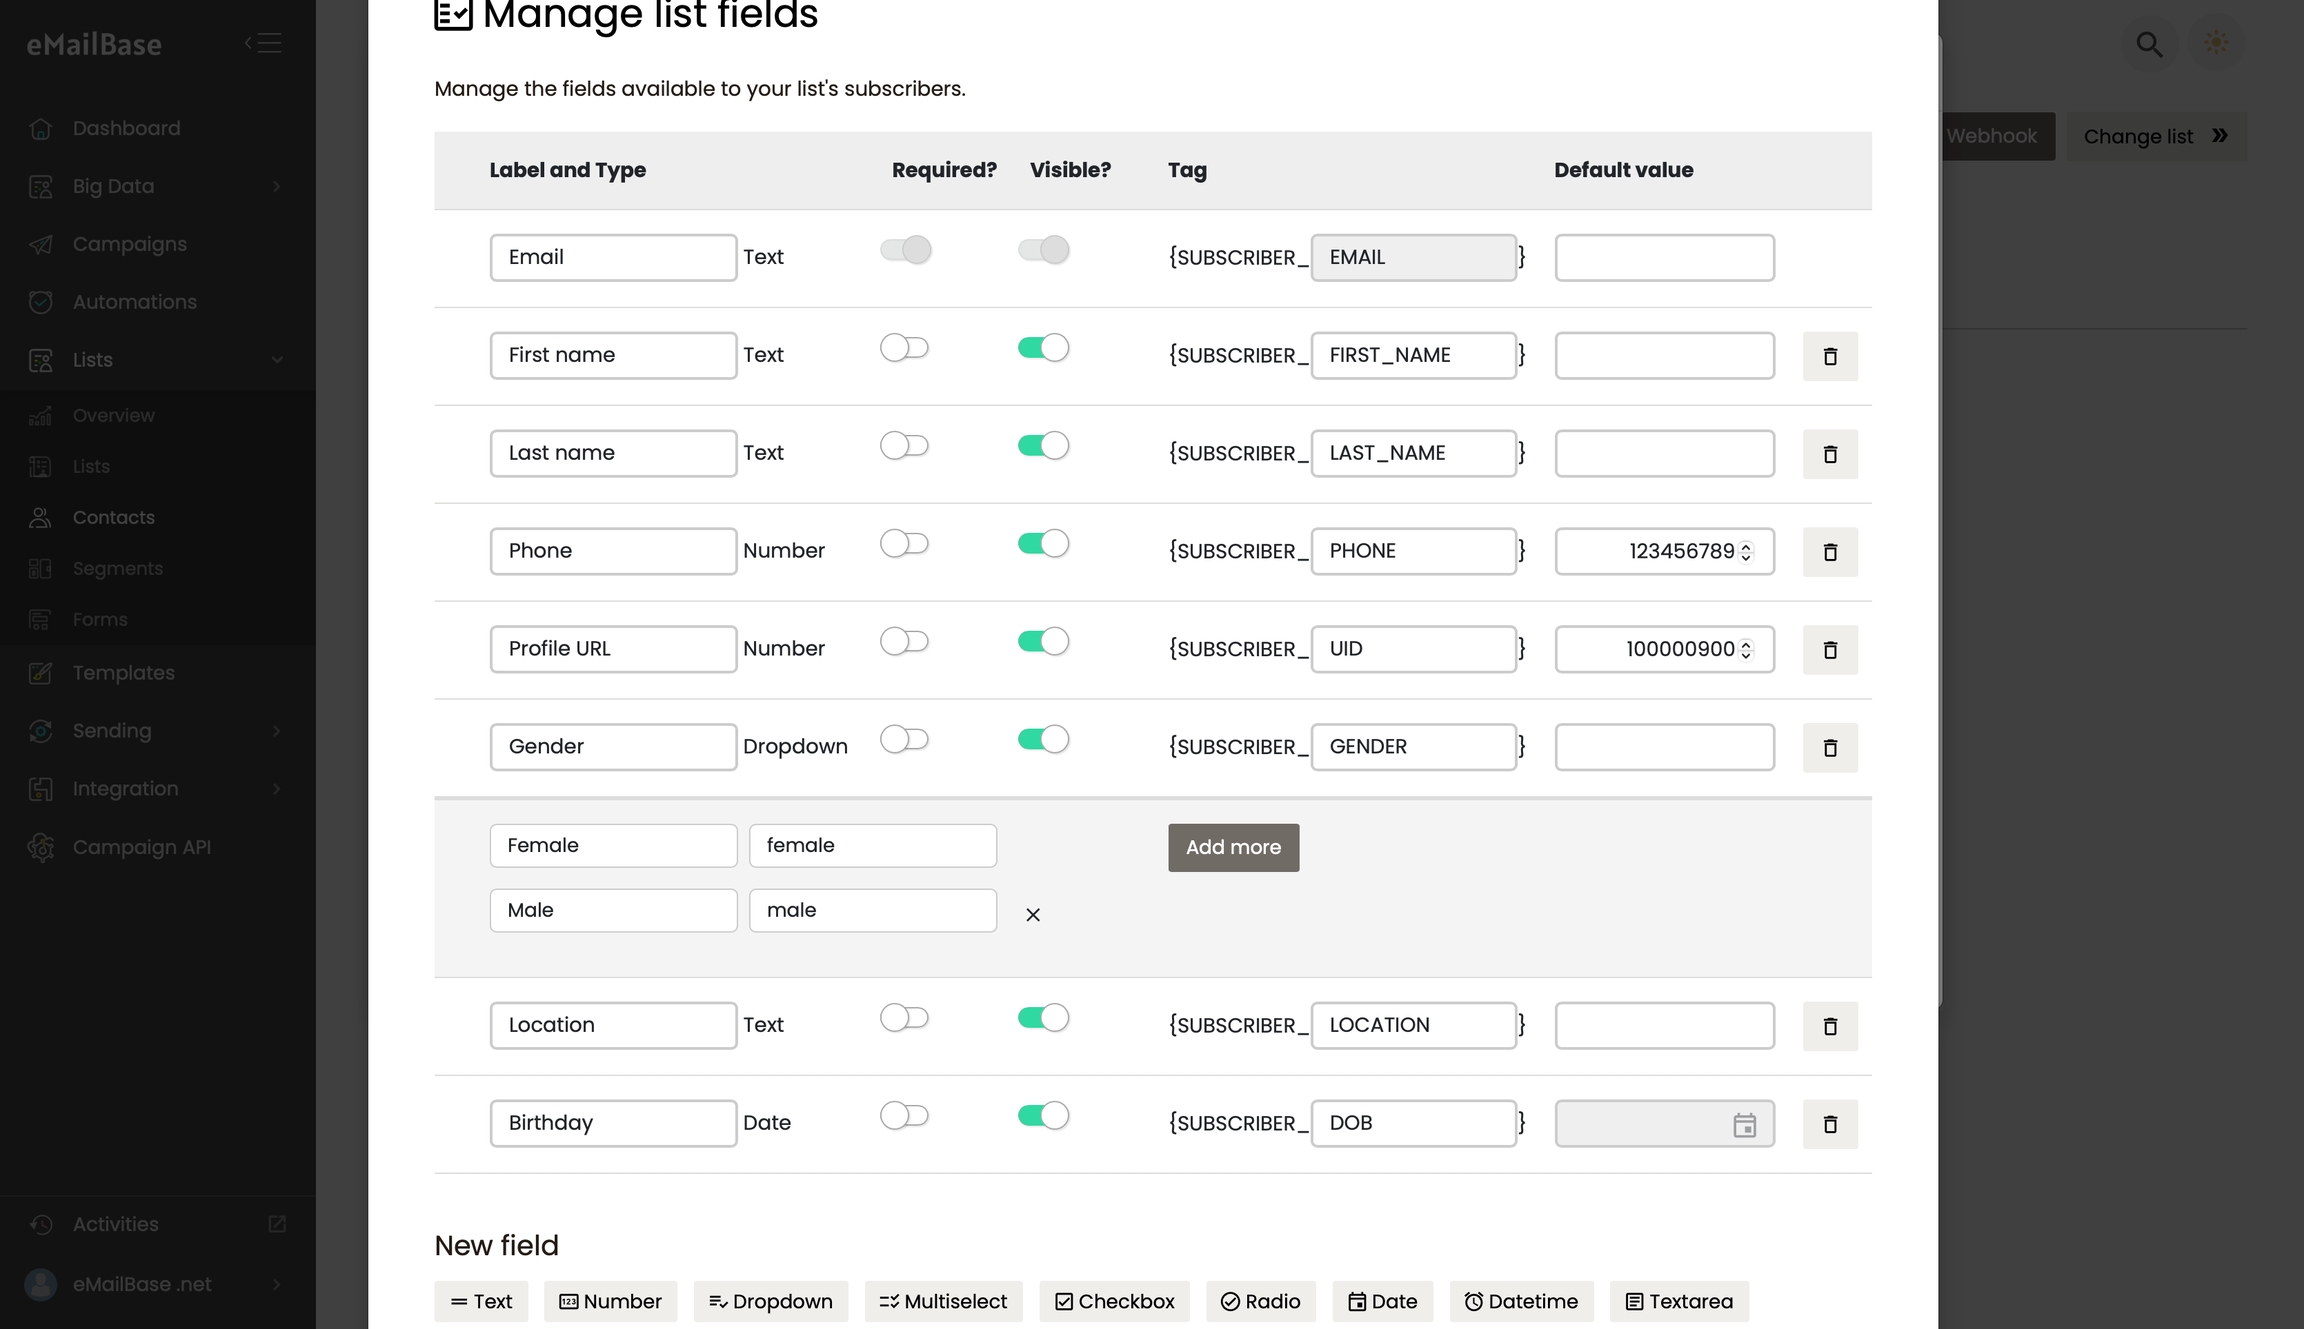Click Add more dropdown option button
The height and width of the screenshot is (1329, 2304).
1233,848
